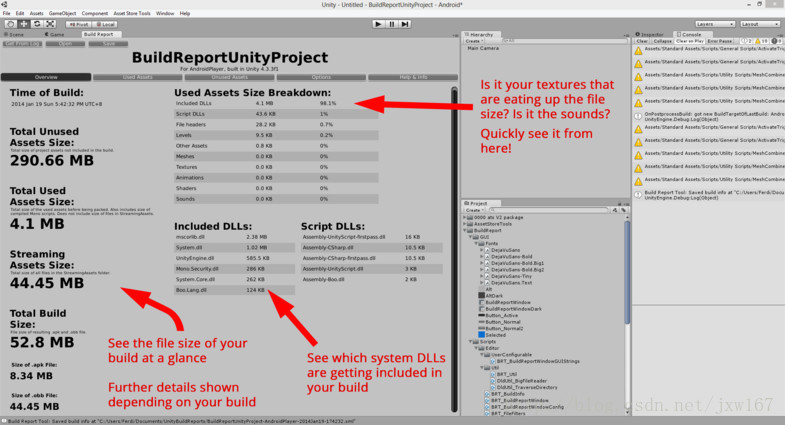Image resolution: width=785 pixels, height=425 pixels.
Task: Select the Move tool in the toolbar
Action: point(24,24)
